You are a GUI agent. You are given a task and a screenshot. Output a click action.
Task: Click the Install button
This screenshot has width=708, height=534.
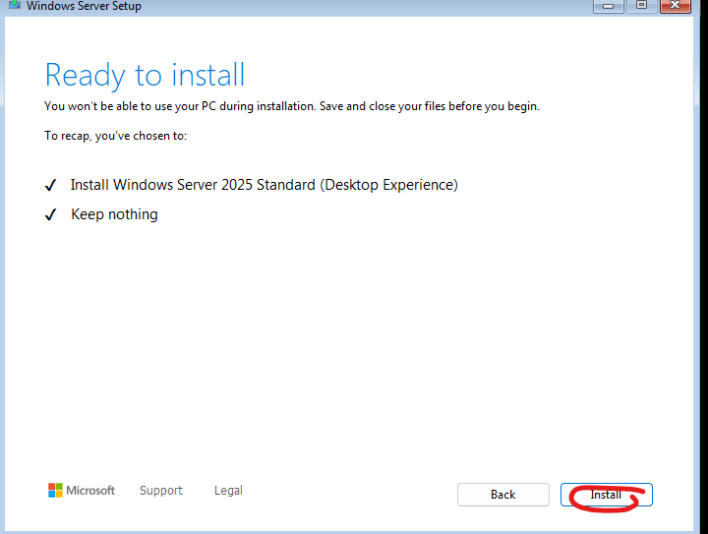[x=606, y=495]
